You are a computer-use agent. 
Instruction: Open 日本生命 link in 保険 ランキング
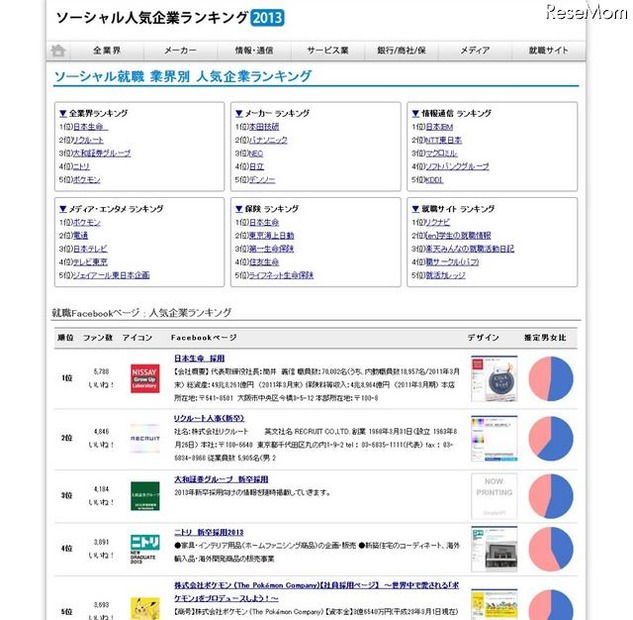click(264, 223)
